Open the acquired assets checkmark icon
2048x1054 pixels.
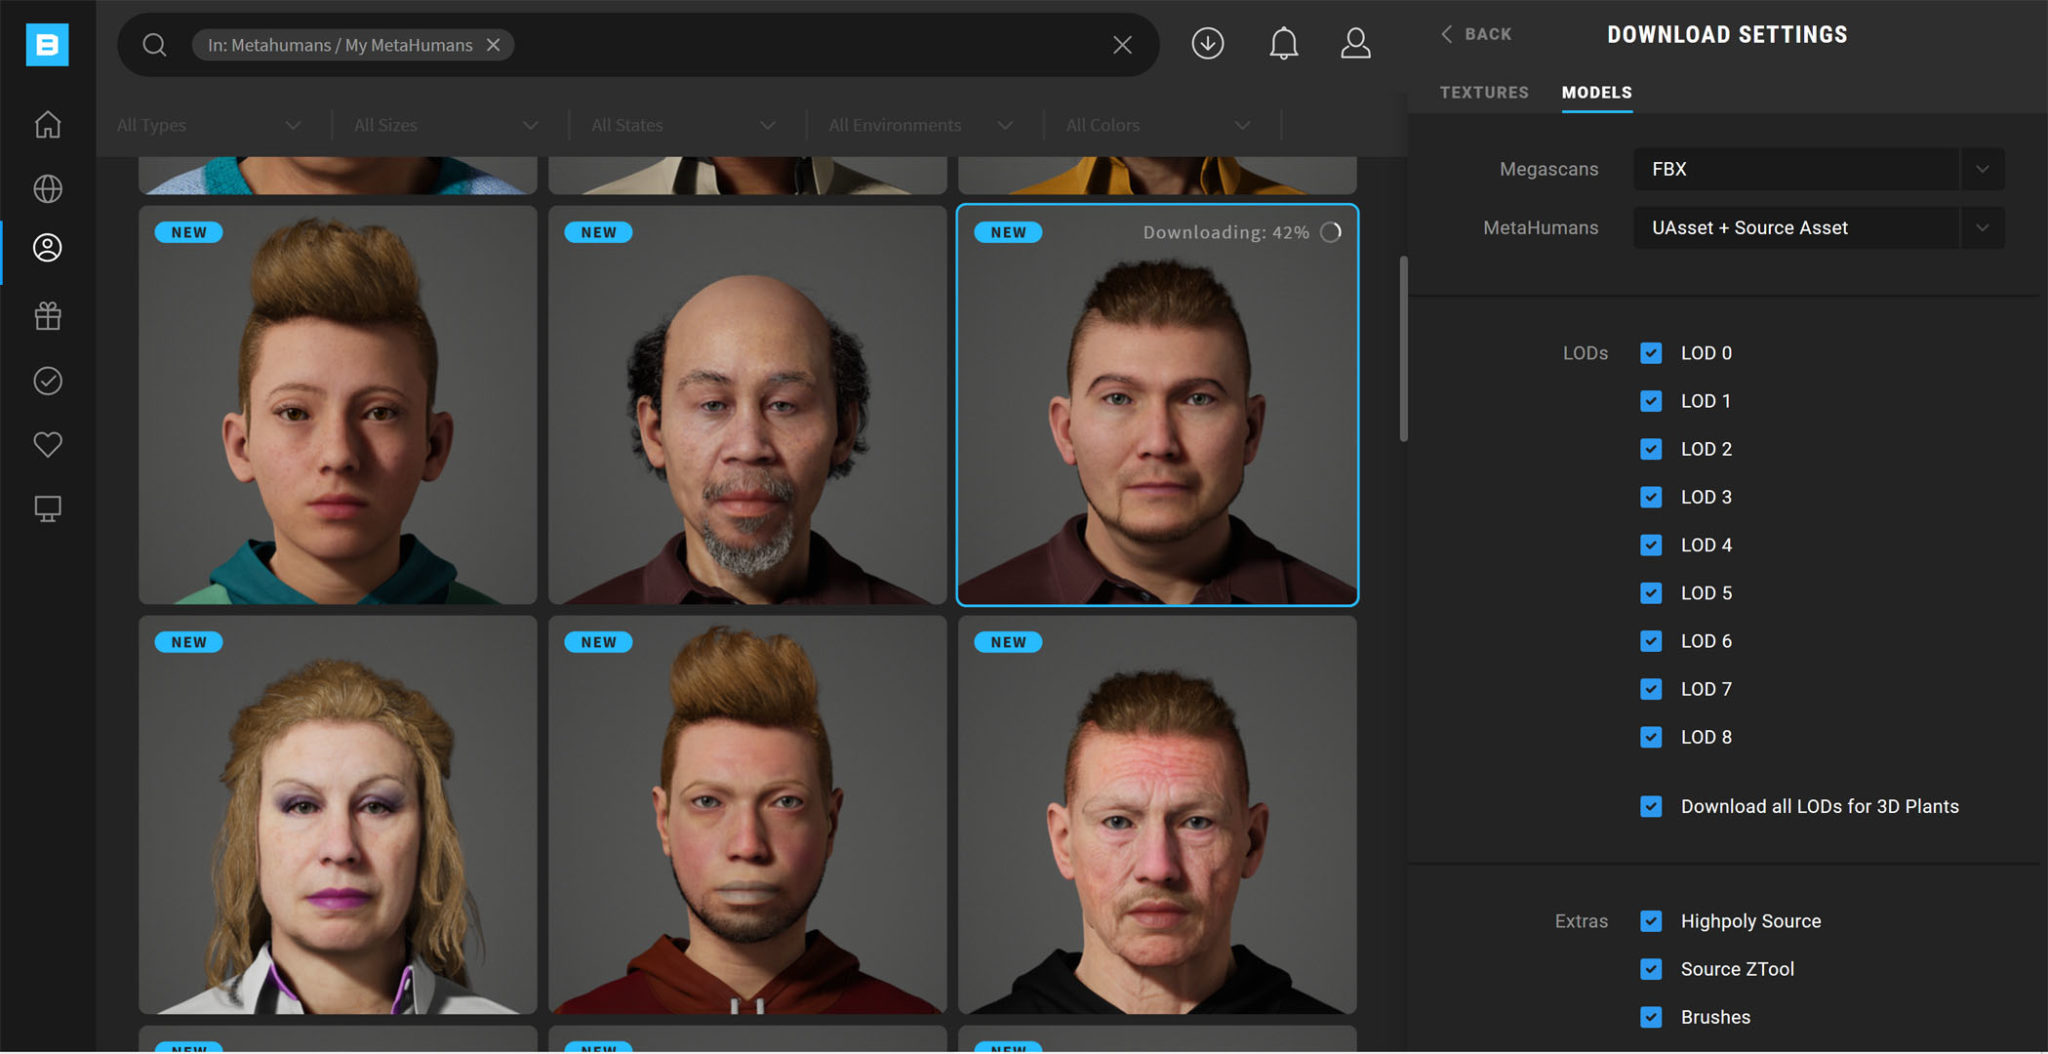pyautogui.click(x=47, y=380)
